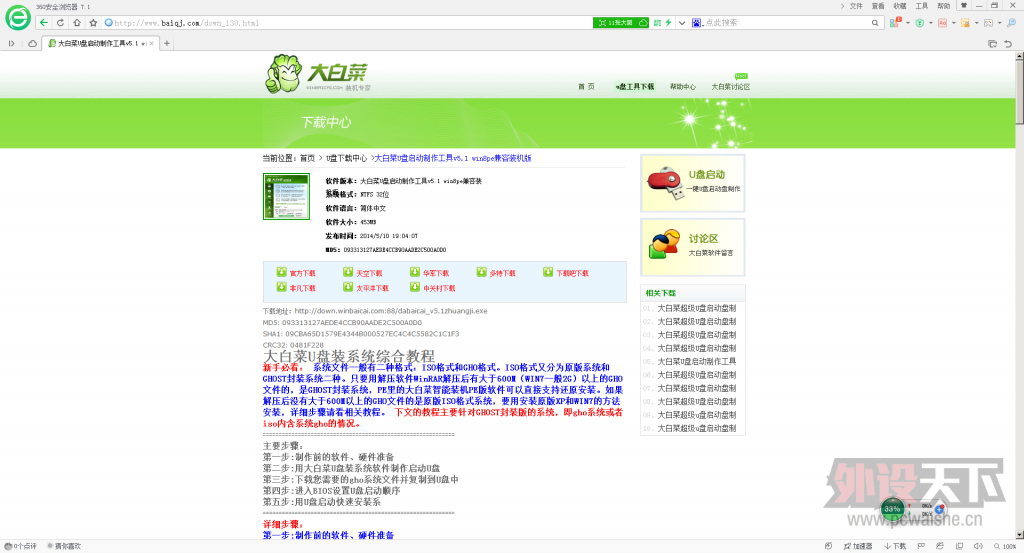Click the 加速器 status bar button
The width and height of the screenshot is (1024, 553).
click(x=857, y=546)
